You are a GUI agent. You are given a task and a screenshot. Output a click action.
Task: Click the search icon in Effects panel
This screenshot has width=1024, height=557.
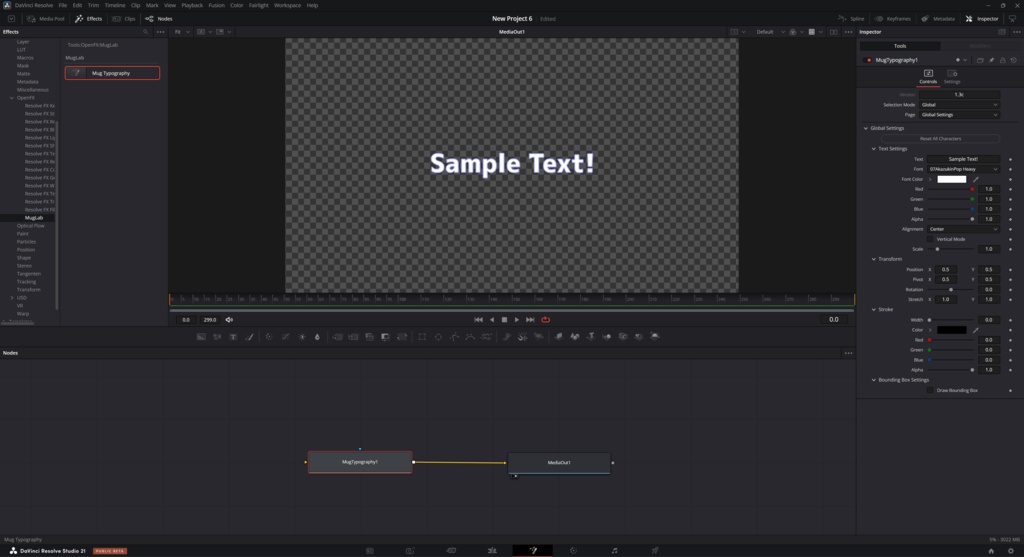(146, 32)
